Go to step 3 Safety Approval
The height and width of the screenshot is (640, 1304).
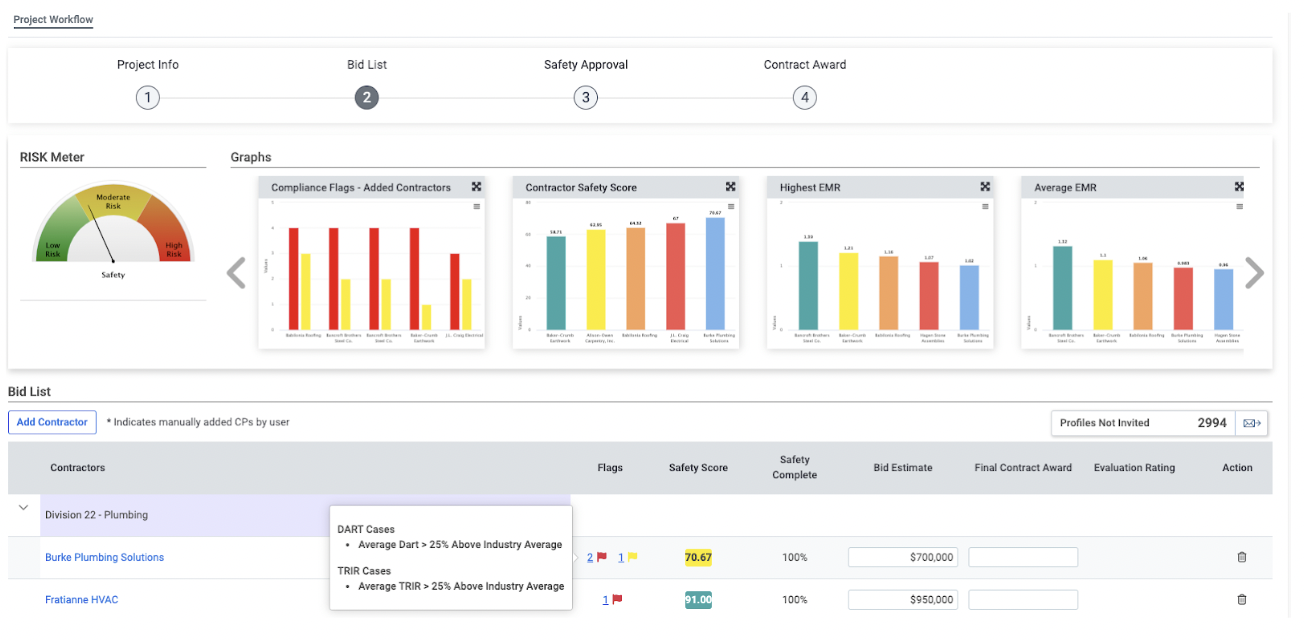[x=586, y=98]
